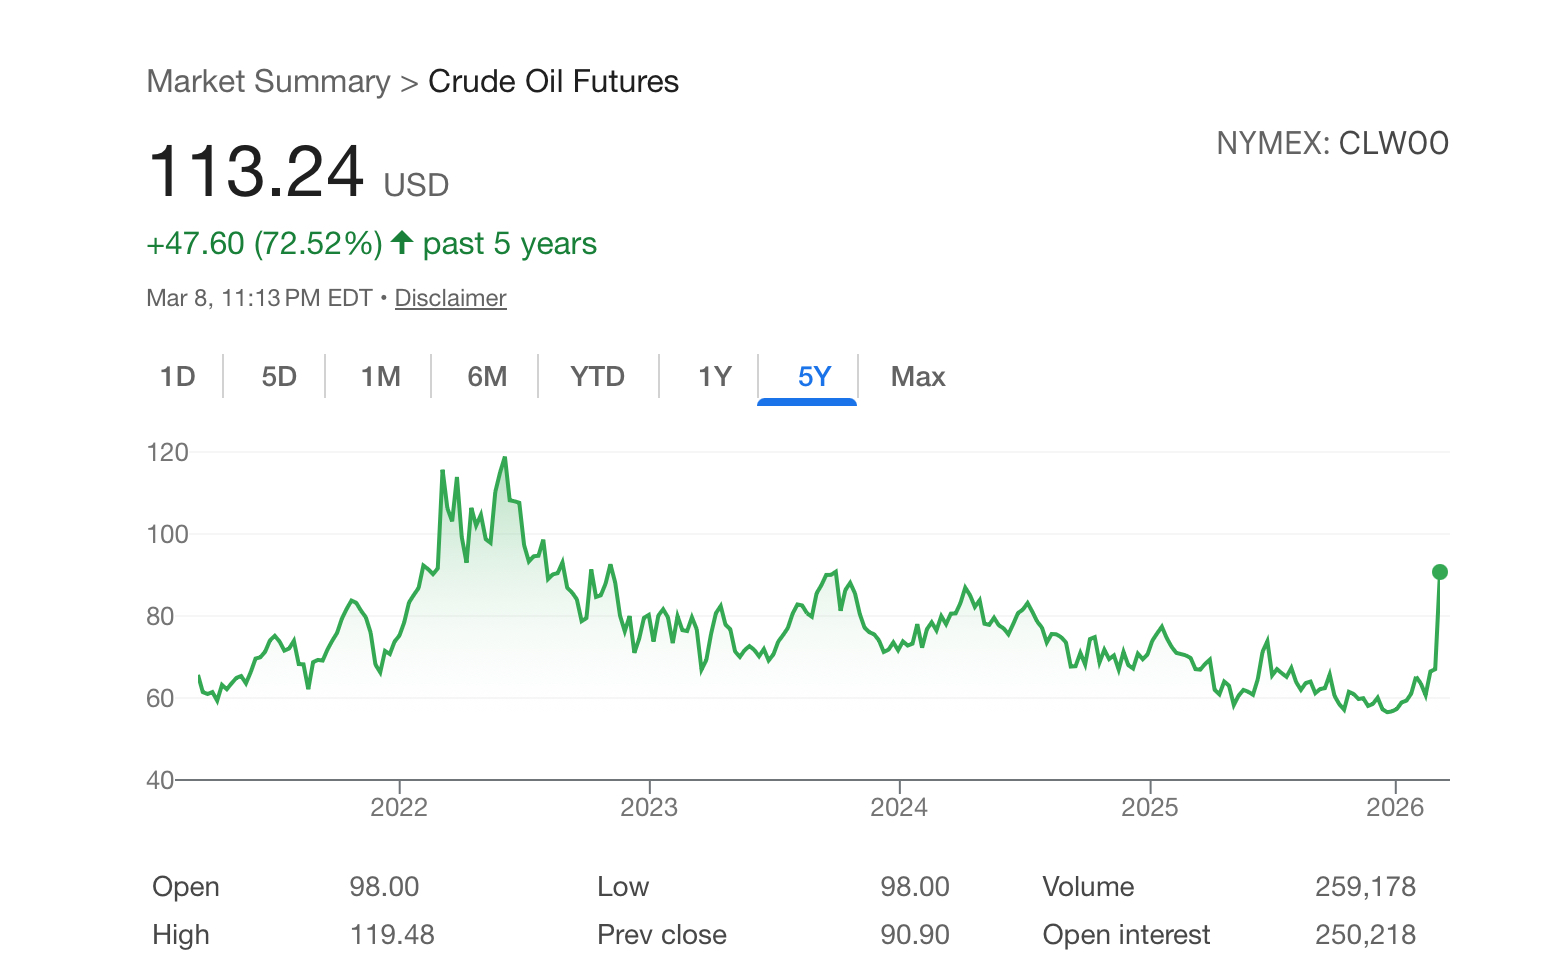Screen dimensions: 1567x975
Task: Show the 1M chart range
Action: tap(380, 377)
